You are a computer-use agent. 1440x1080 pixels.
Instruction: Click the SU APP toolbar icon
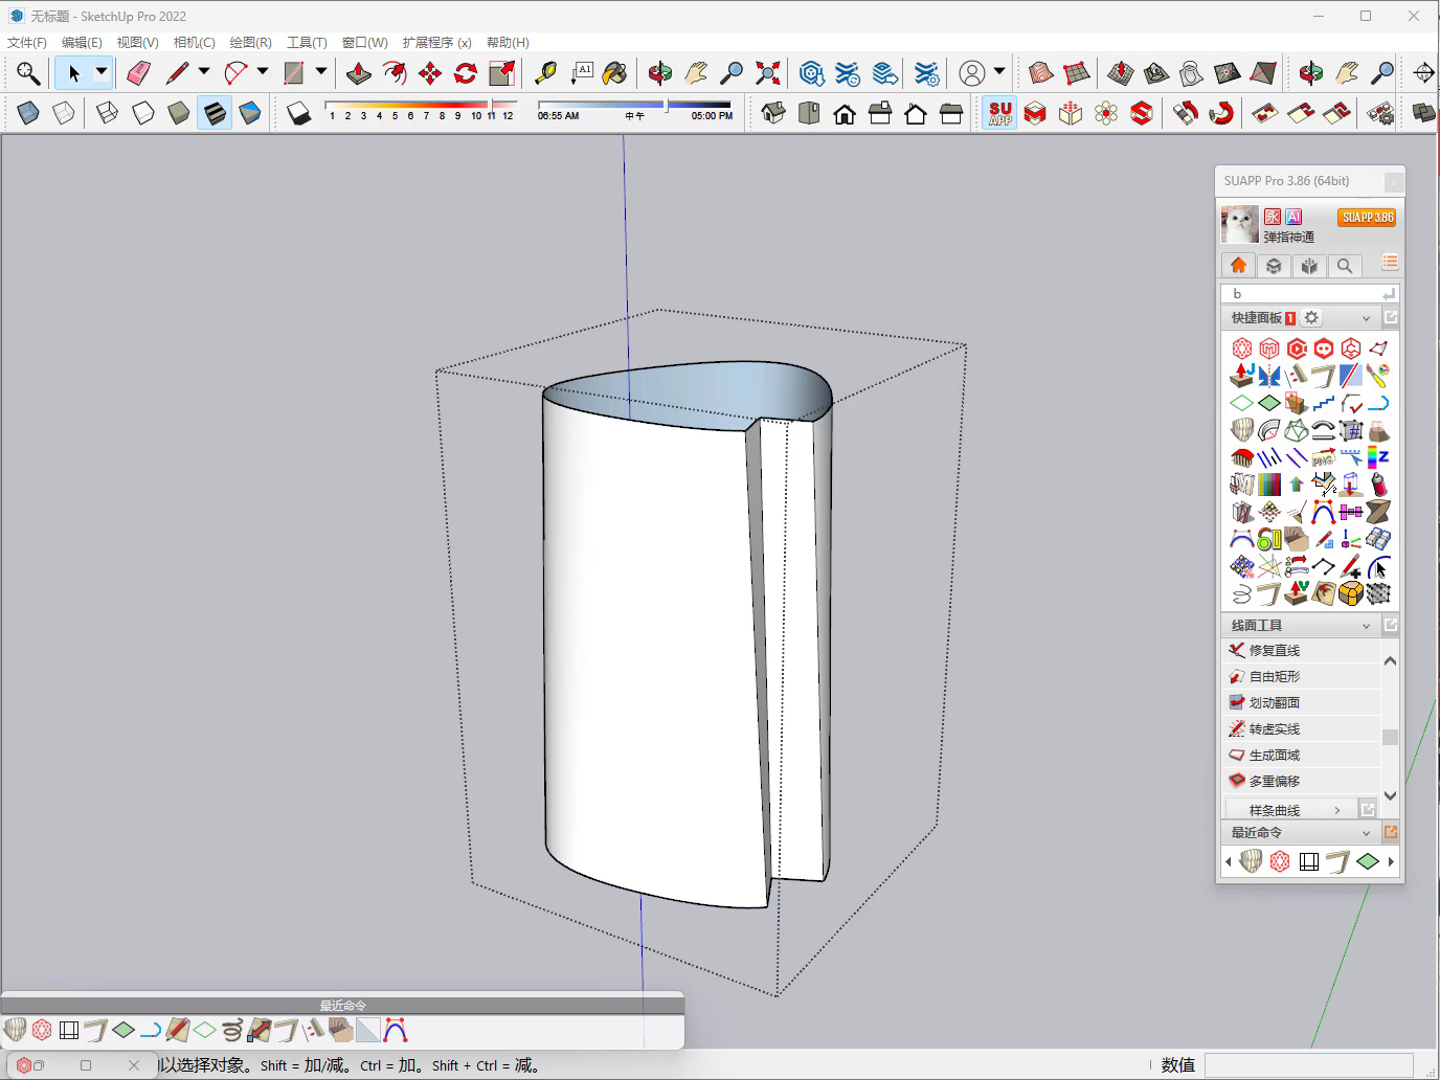(1000, 113)
